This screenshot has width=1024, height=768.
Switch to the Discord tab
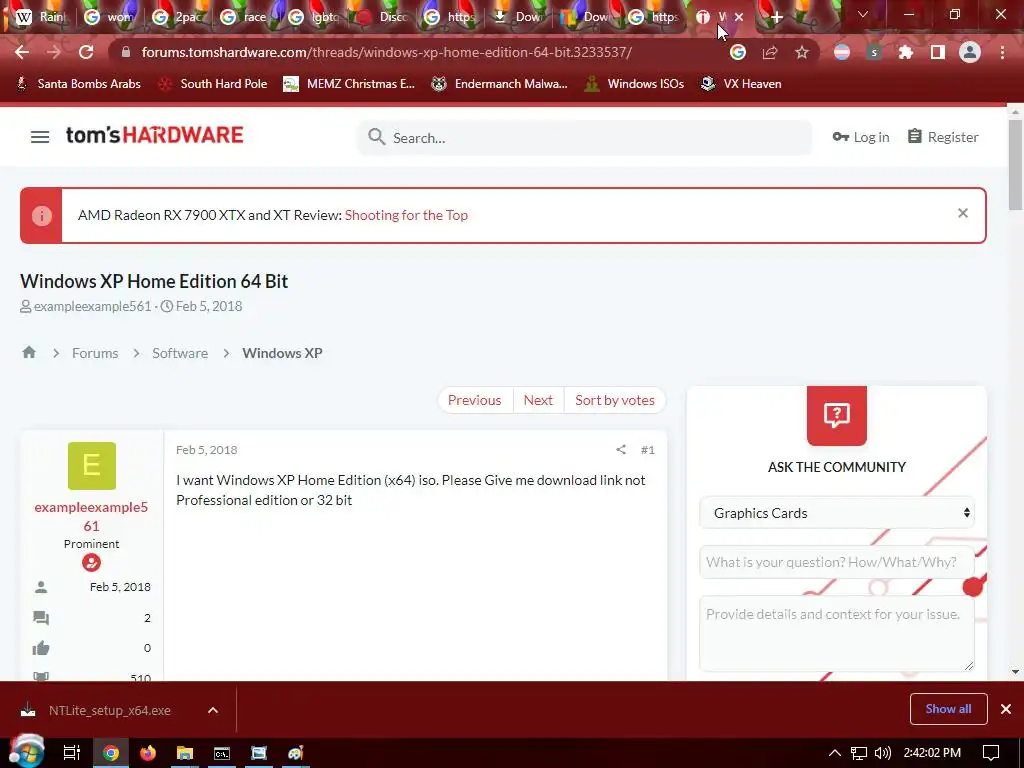[x=381, y=17]
